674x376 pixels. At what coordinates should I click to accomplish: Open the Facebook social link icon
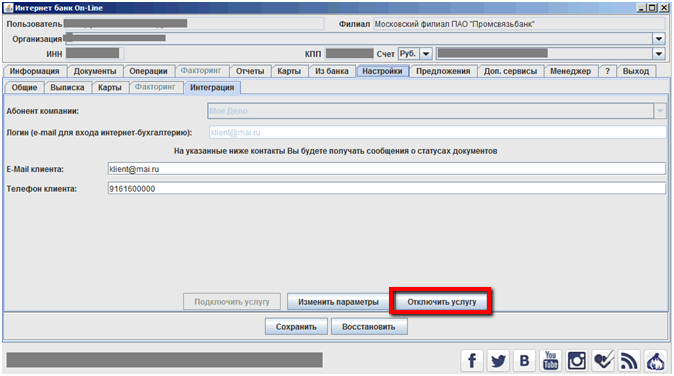coord(472,361)
